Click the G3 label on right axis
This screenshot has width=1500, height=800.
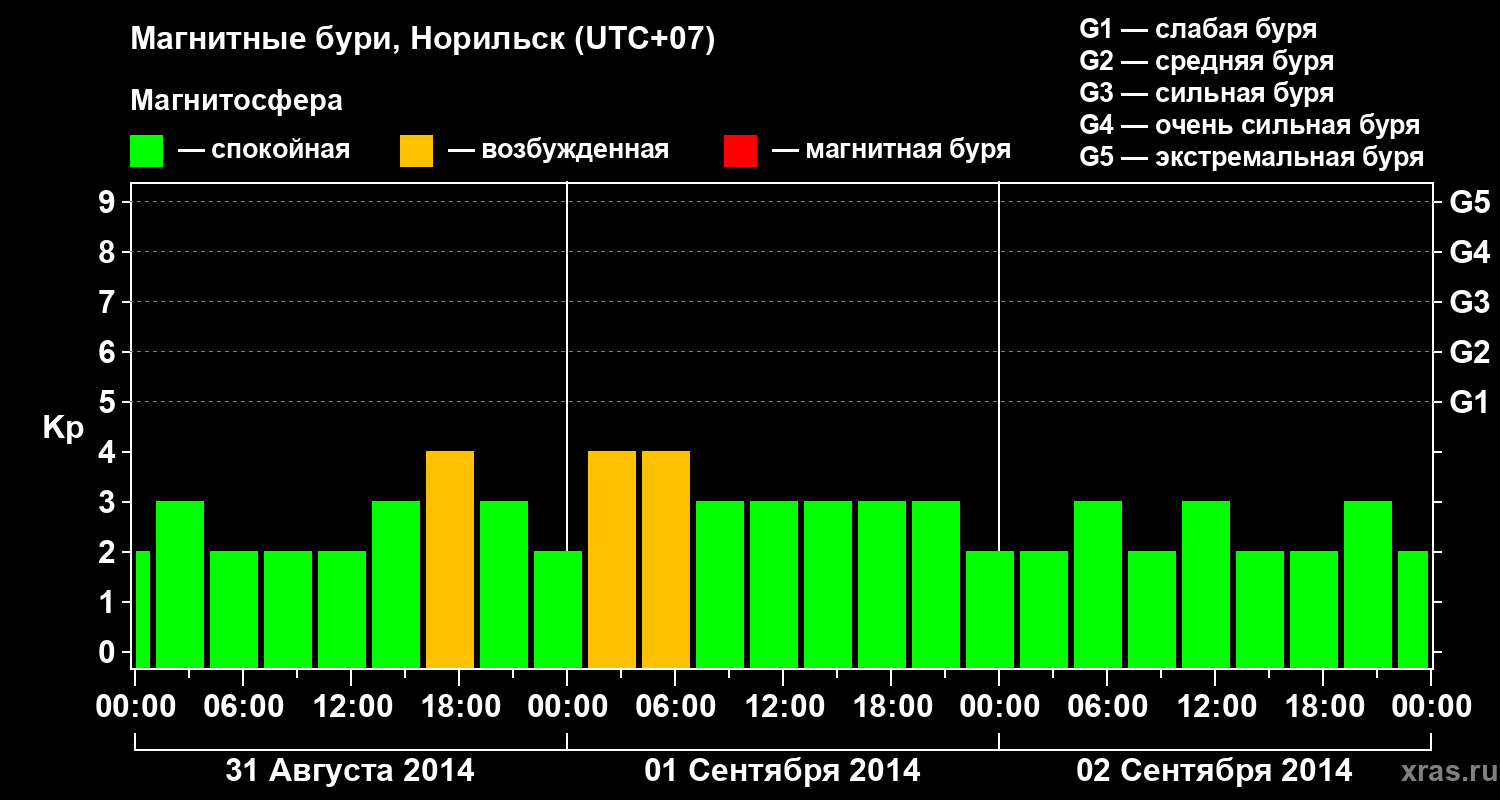coord(1470,303)
